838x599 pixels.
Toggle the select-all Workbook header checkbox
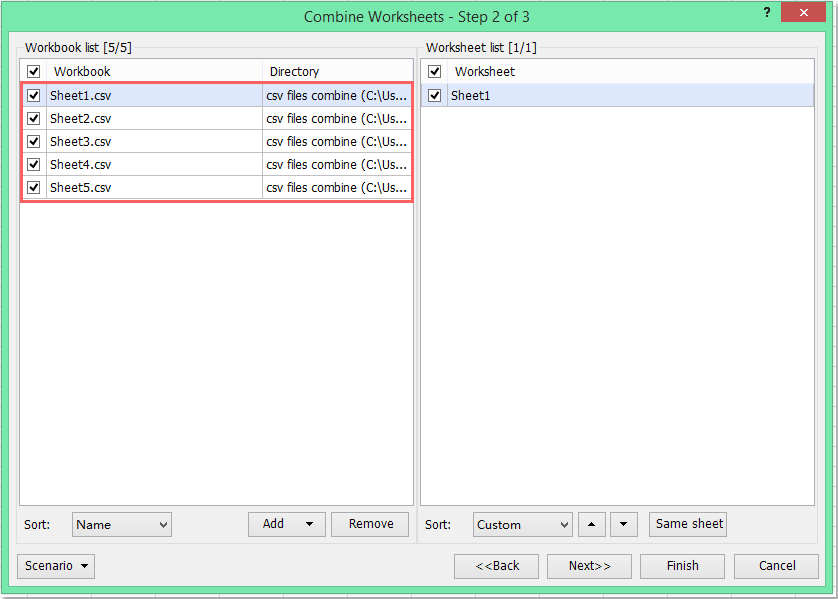coord(34,71)
